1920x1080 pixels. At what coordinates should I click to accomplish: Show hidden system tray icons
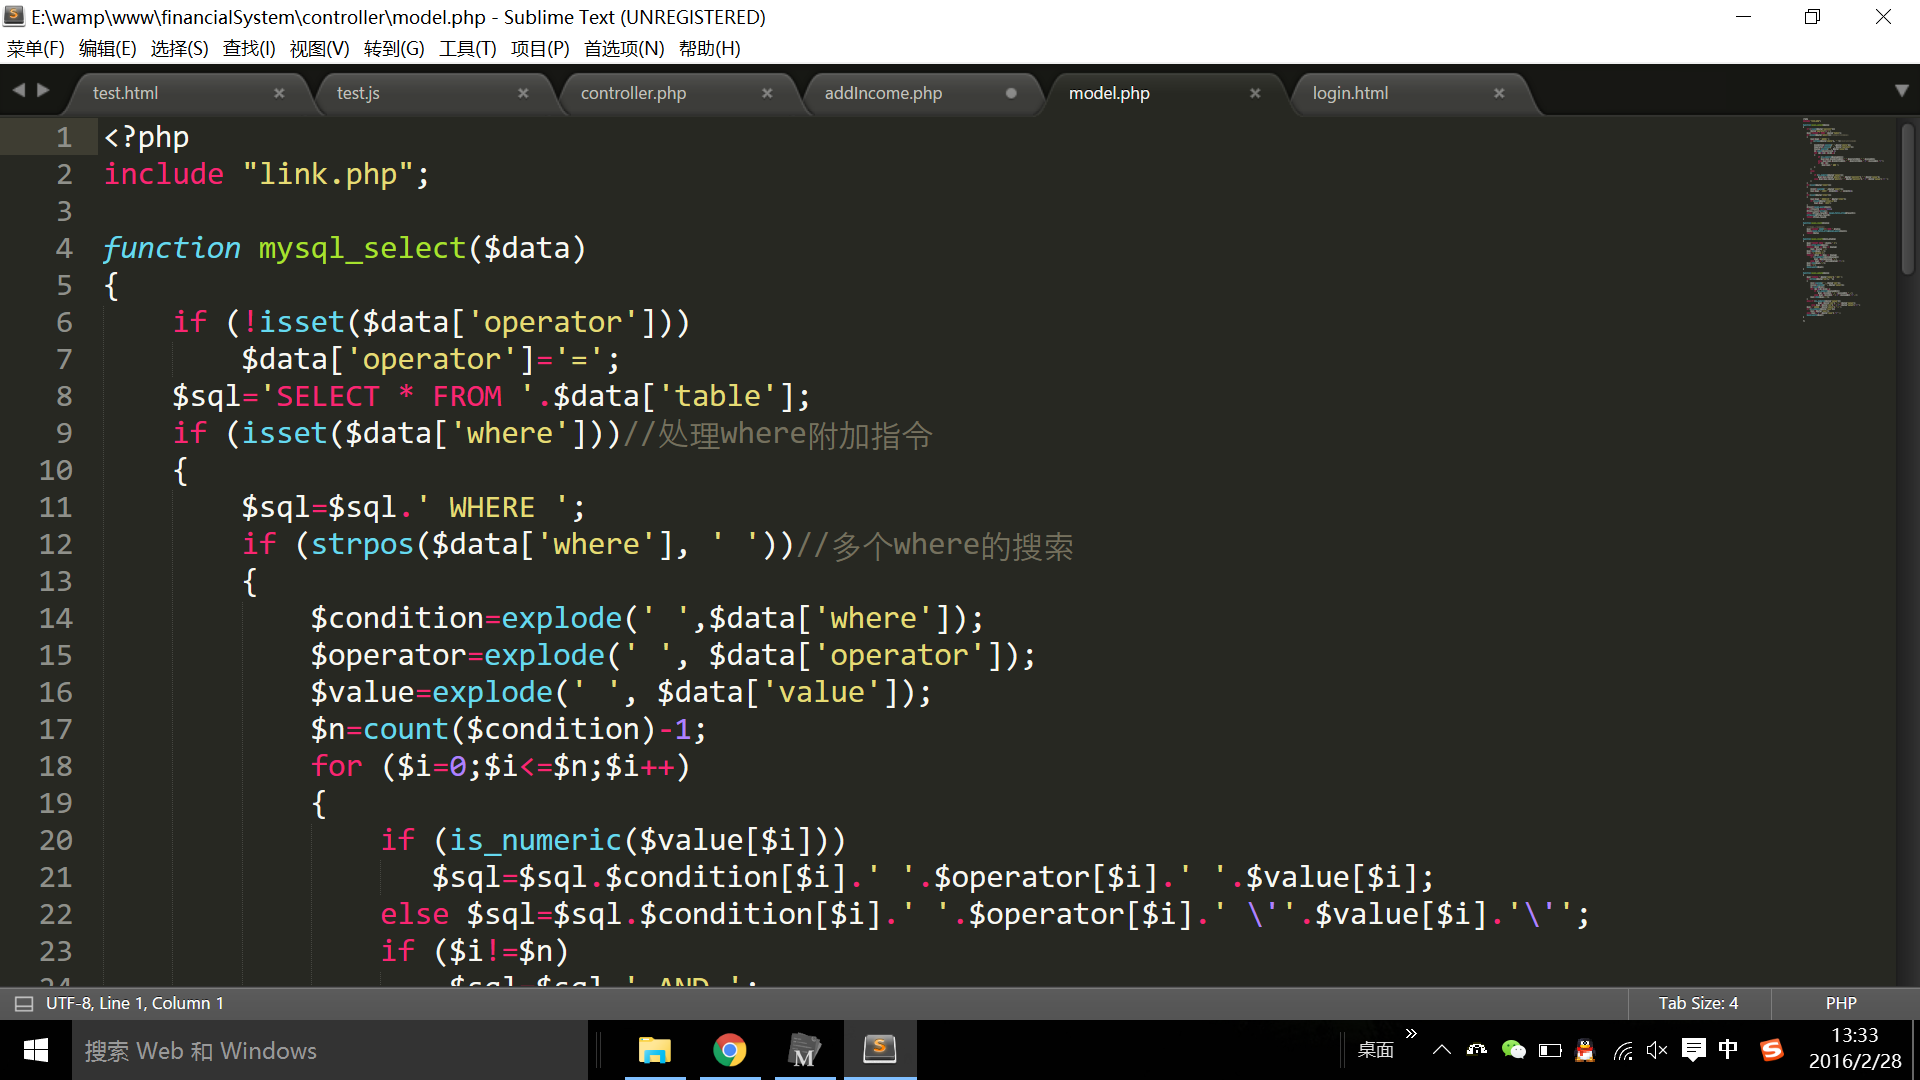click(1441, 1050)
